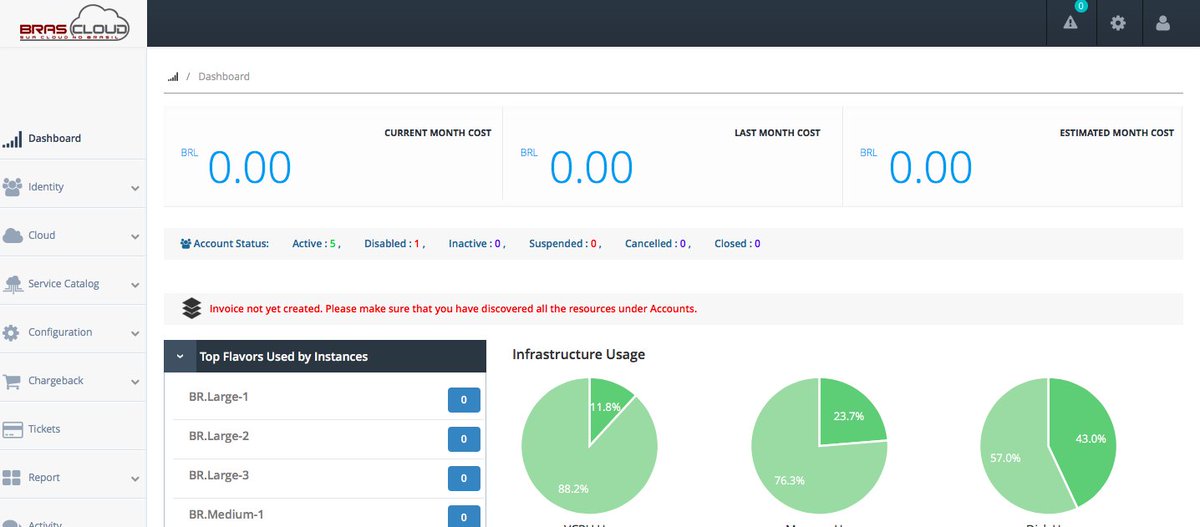Image resolution: width=1200 pixels, height=527 pixels.
Task: Click the Bras Cloud logo
Action: (x=74, y=23)
